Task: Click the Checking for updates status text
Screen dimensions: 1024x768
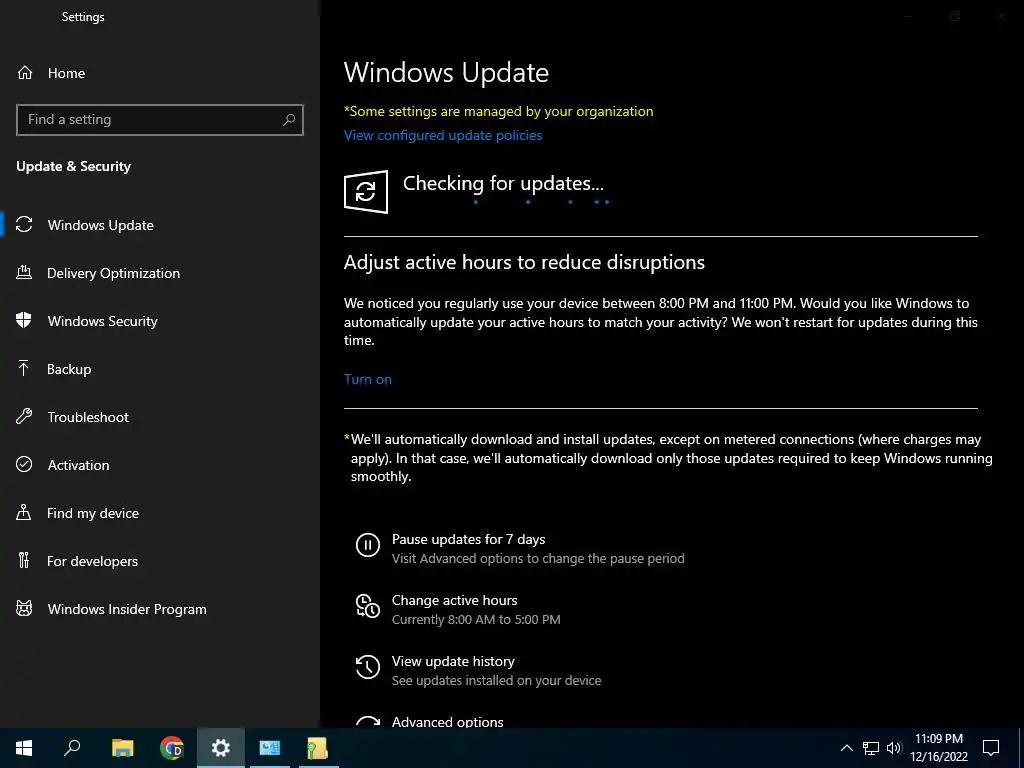Action: (x=503, y=184)
